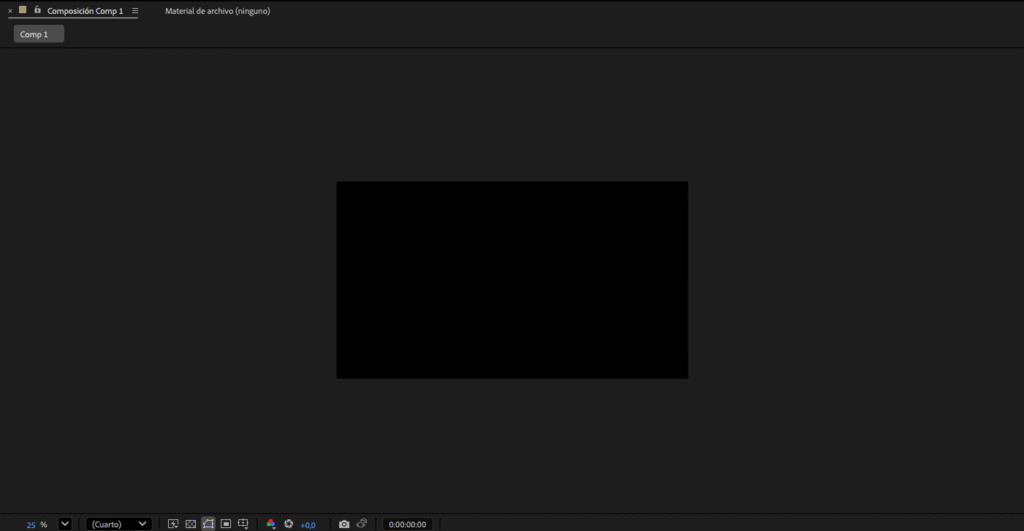Screen dimensions: 1024x531
Task: Click the show snapshot icon
Action: coord(361,524)
